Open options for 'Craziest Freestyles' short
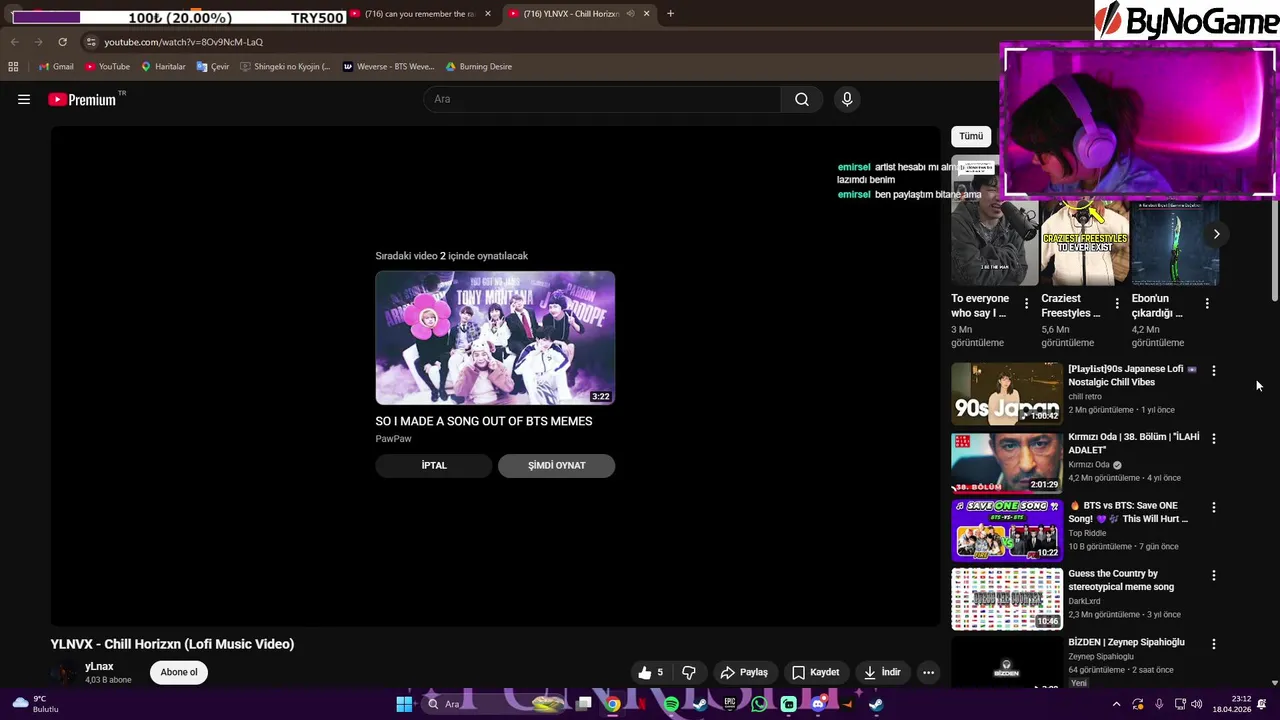Screen dimensions: 1280x720 coord(1116,303)
